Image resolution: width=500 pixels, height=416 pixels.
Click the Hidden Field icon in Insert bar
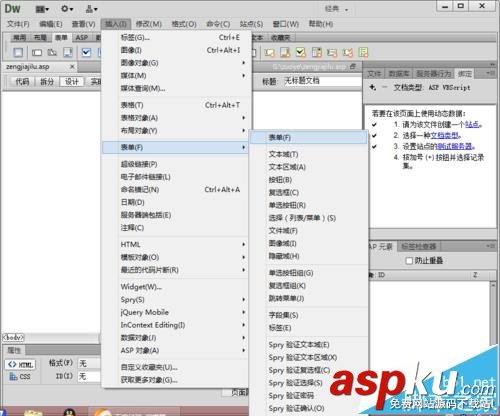click(x=52, y=52)
